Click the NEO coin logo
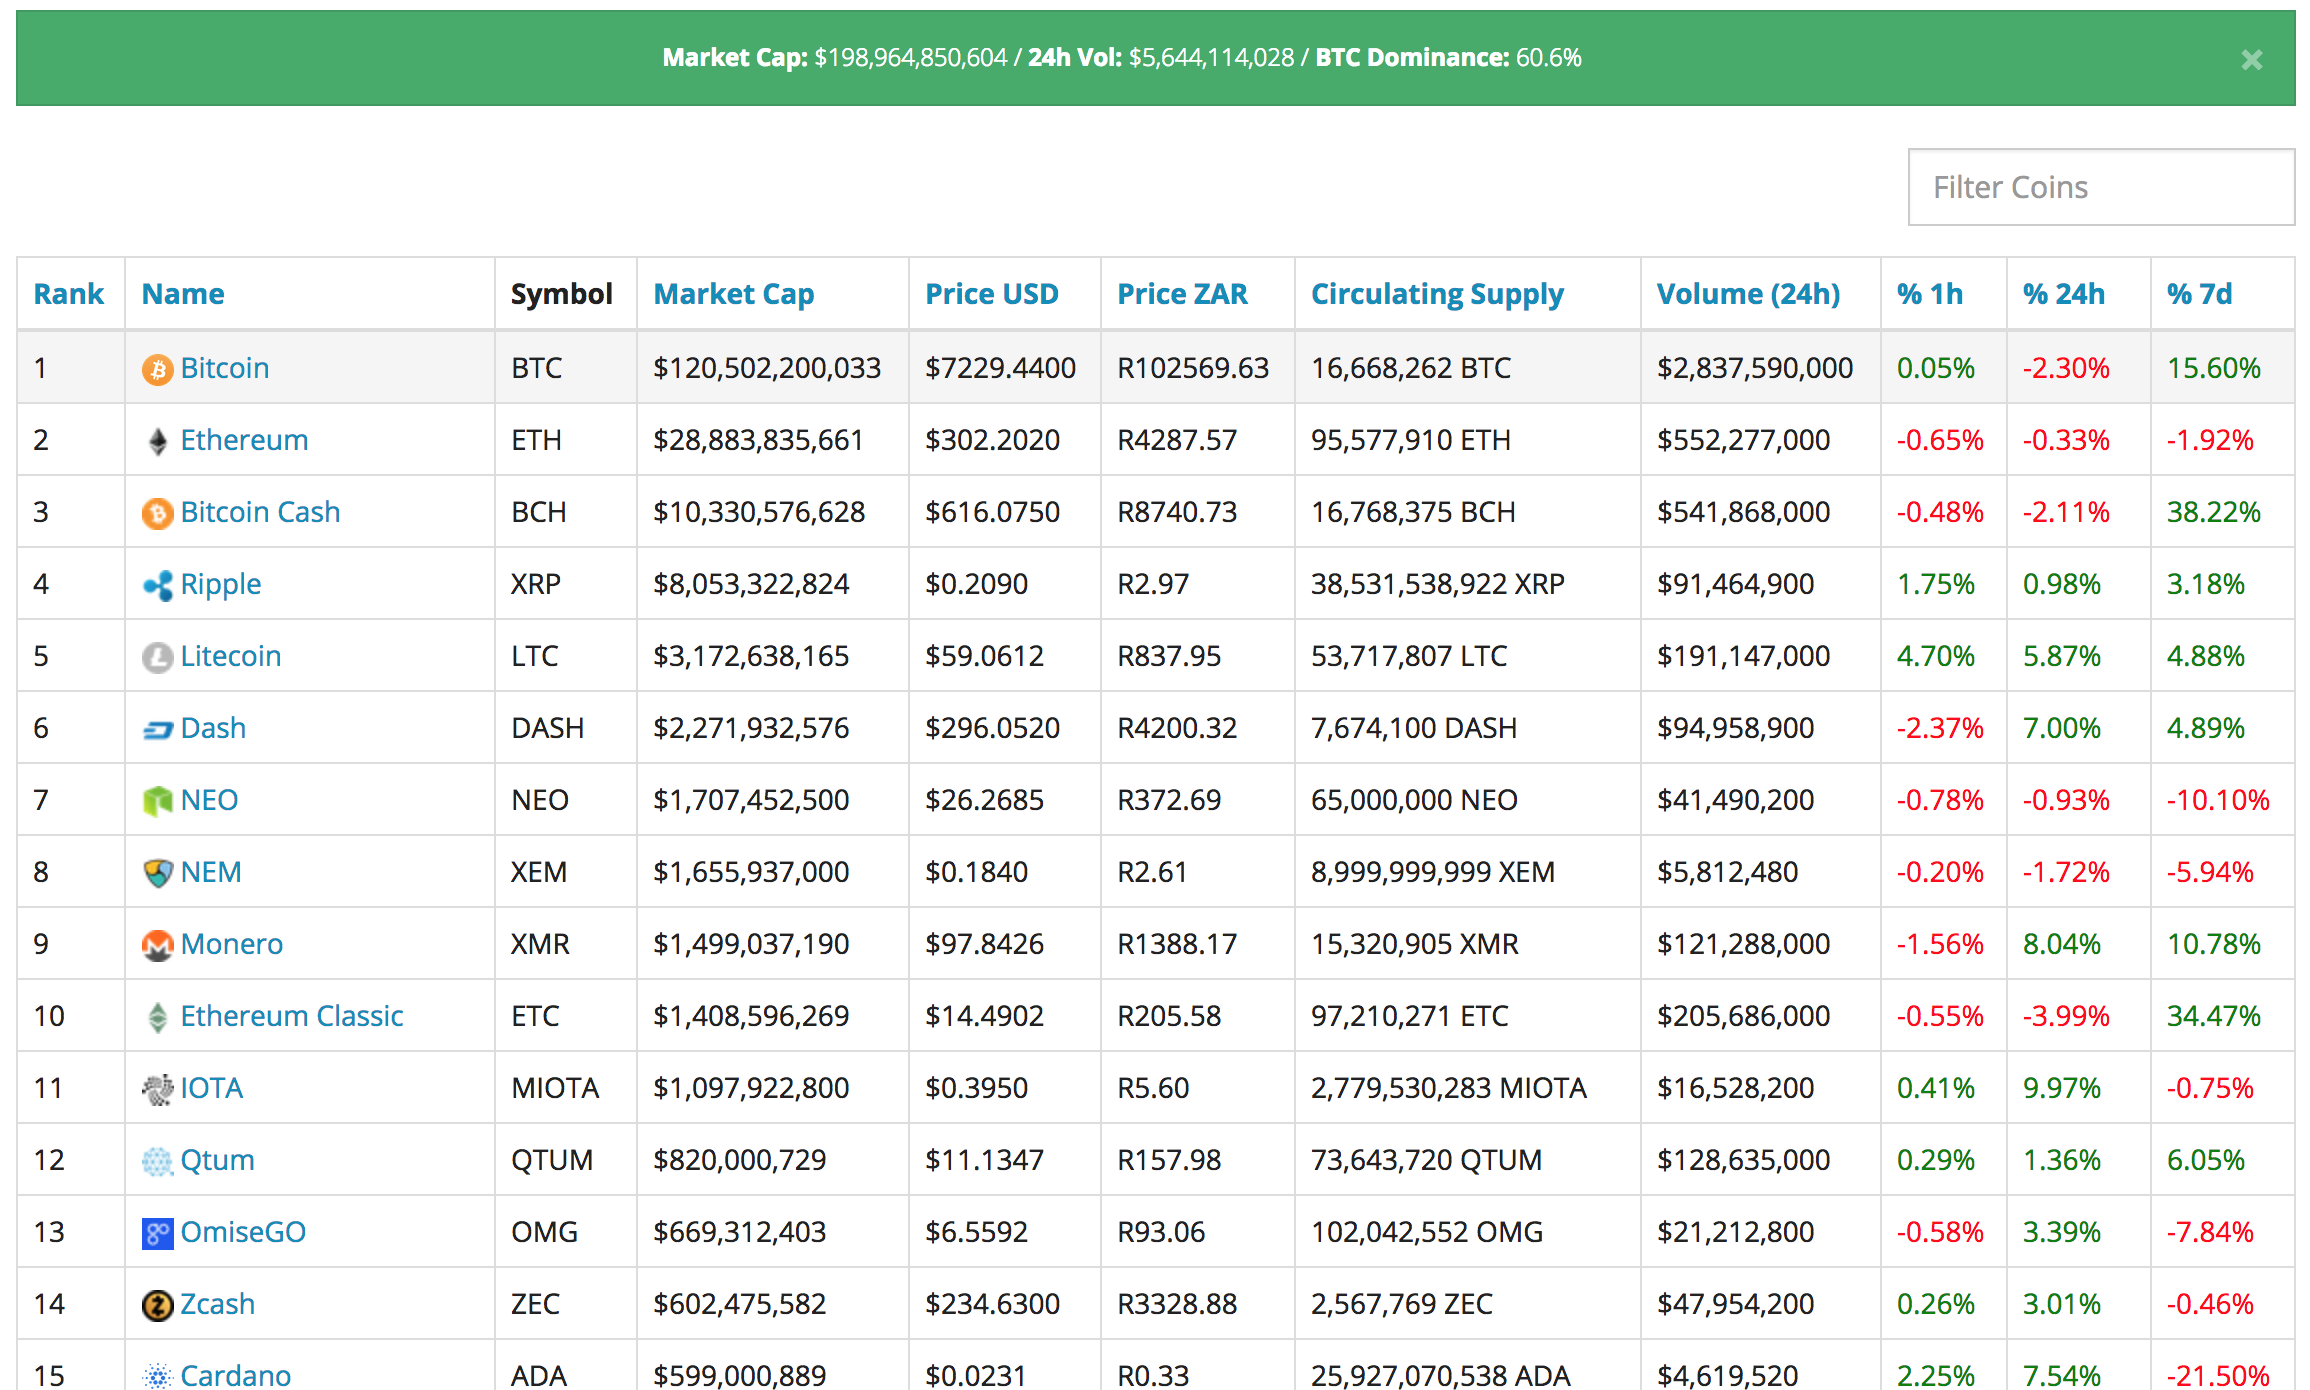2310x1390 pixels. click(x=157, y=799)
